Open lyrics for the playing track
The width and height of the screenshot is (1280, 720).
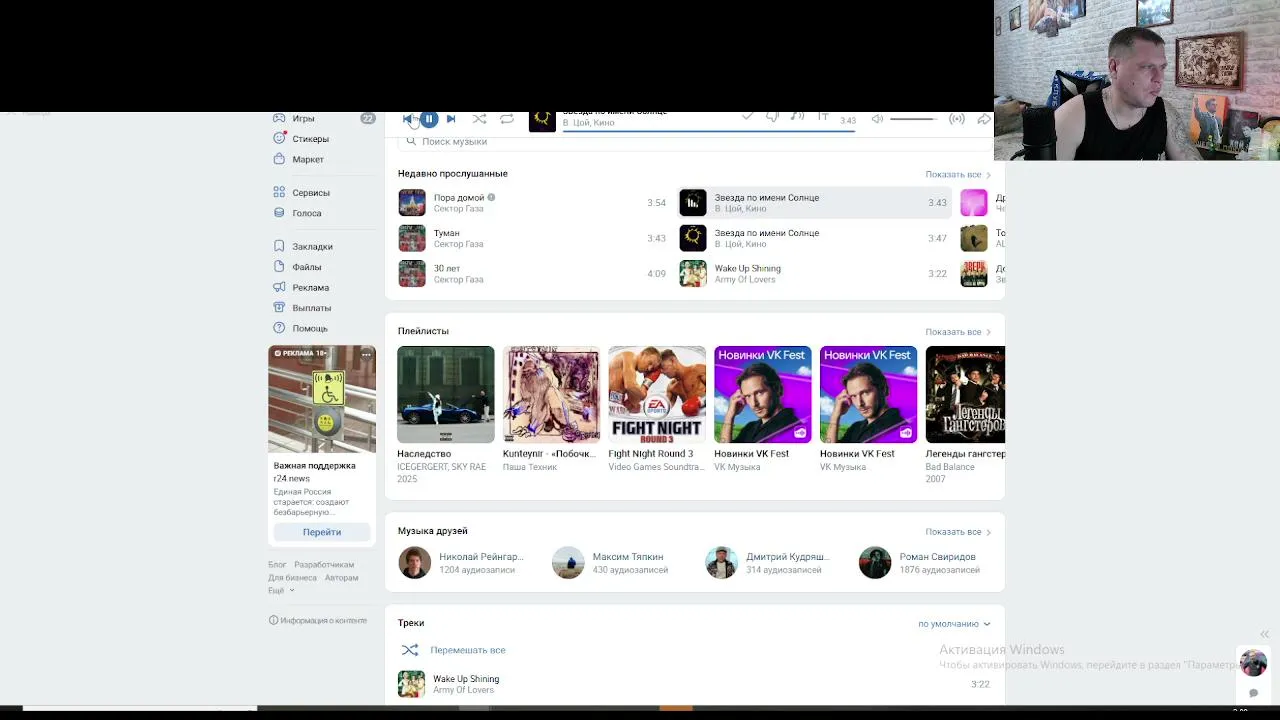click(x=822, y=118)
